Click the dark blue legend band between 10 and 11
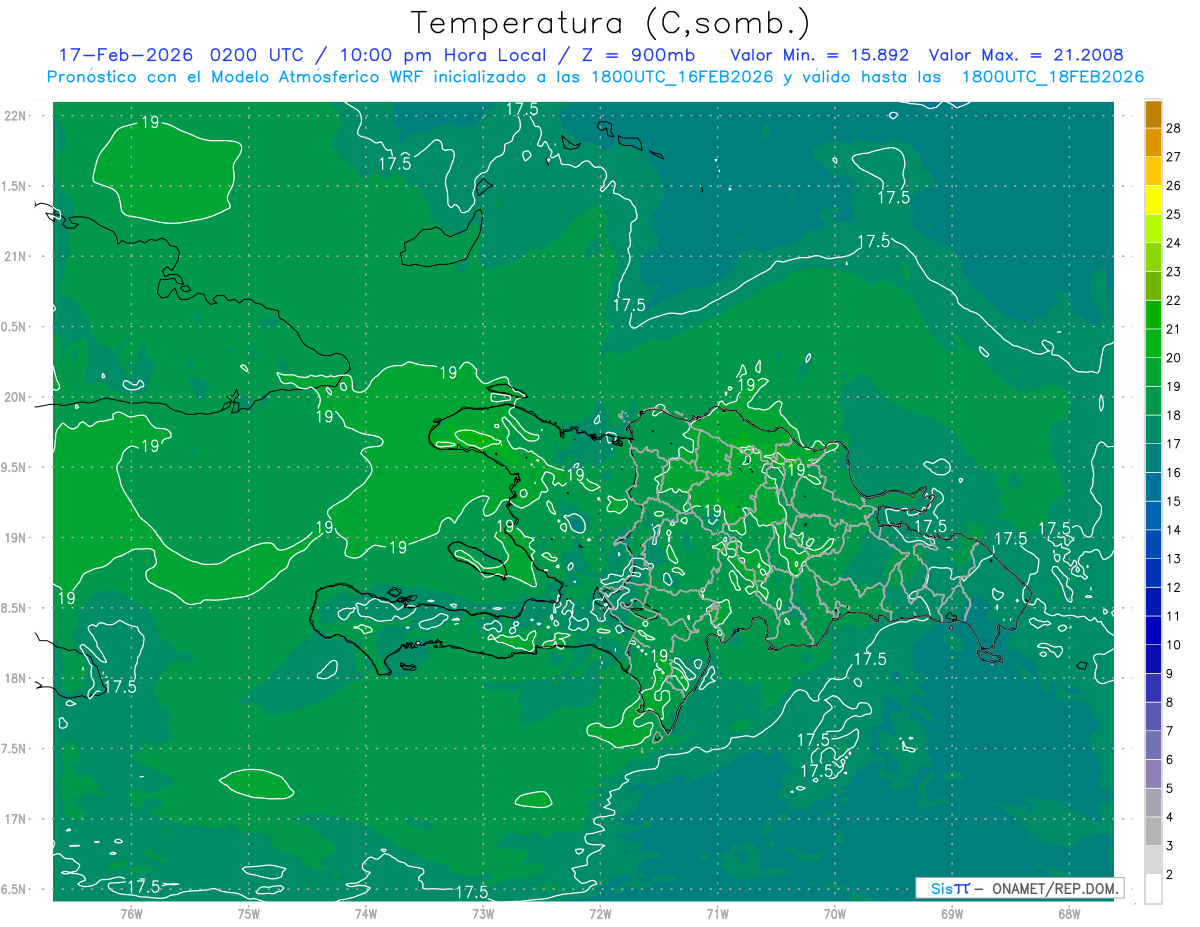This screenshot has height=927, width=1200. (1153, 631)
